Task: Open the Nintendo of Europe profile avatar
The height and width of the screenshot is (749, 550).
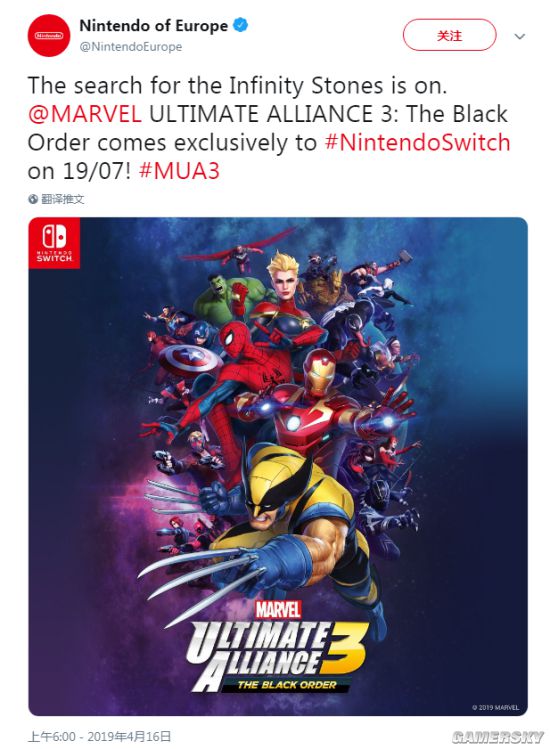Action: point(49,35)
